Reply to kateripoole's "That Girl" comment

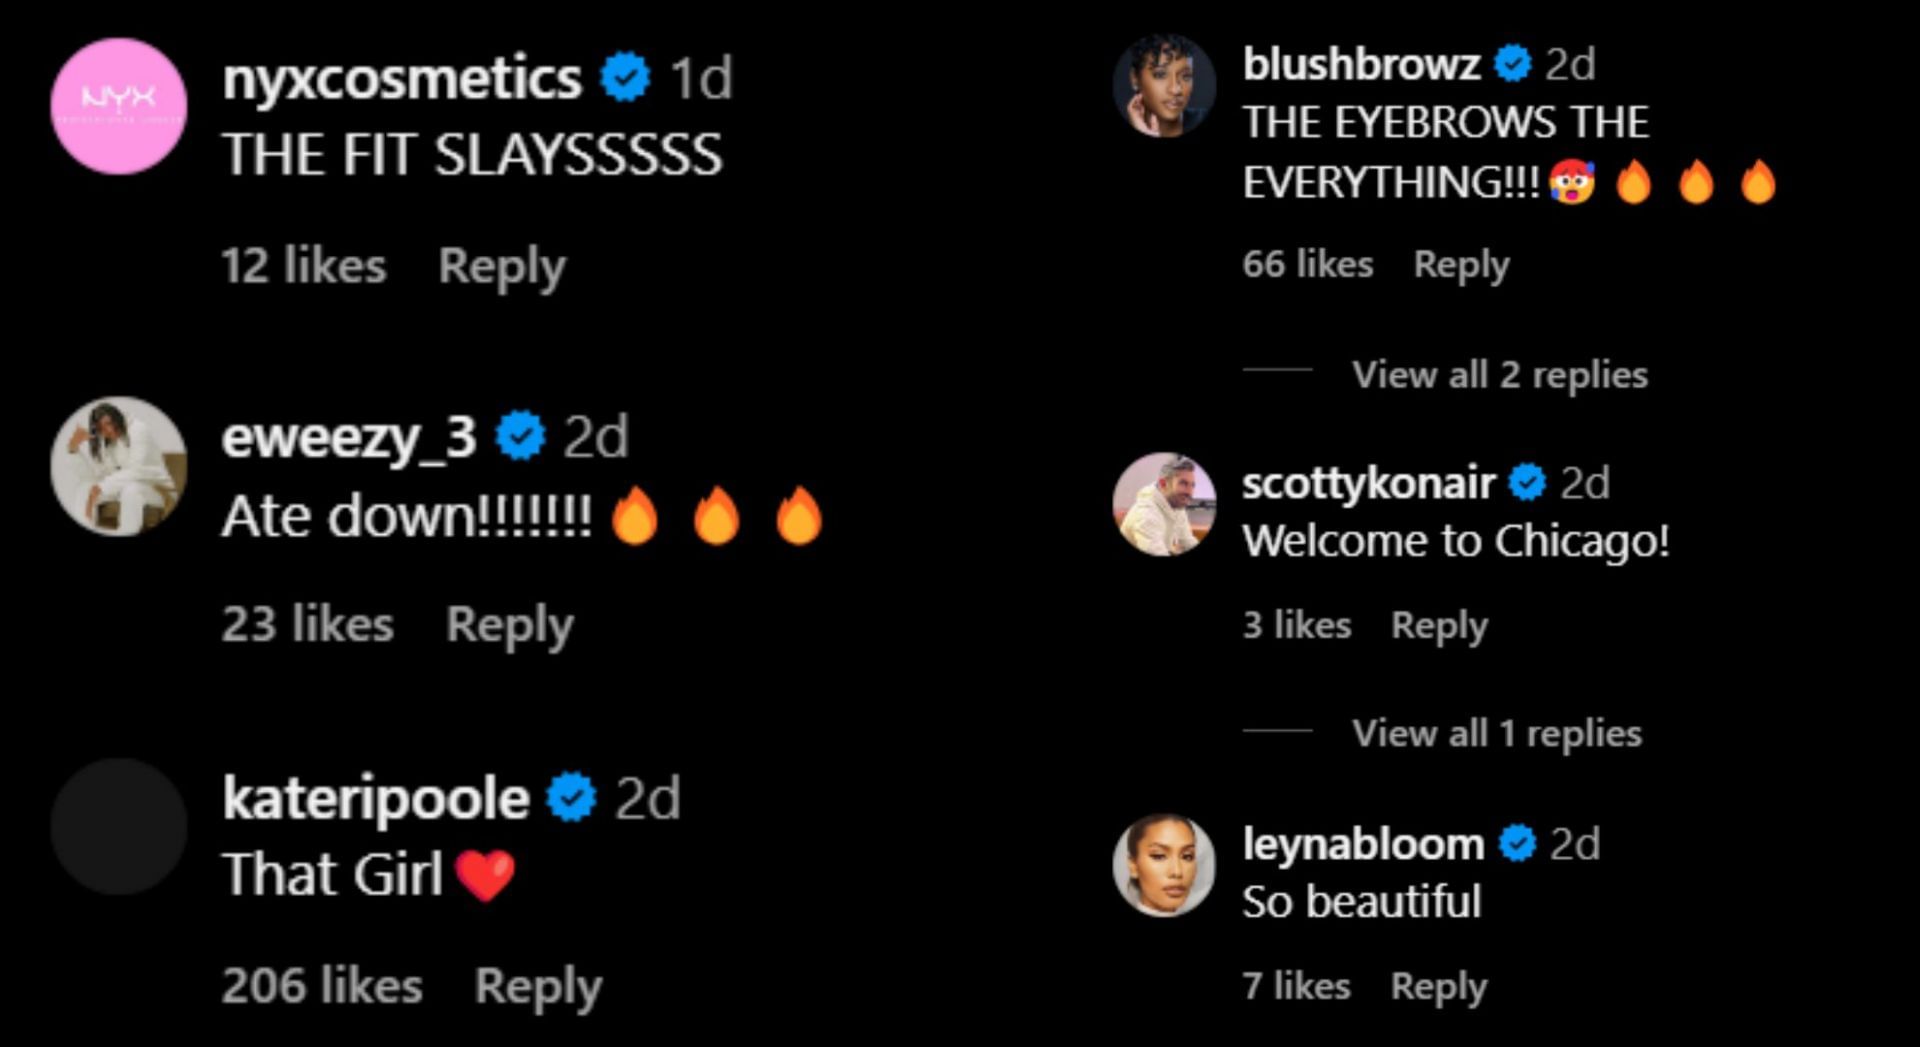click(538, 986)
